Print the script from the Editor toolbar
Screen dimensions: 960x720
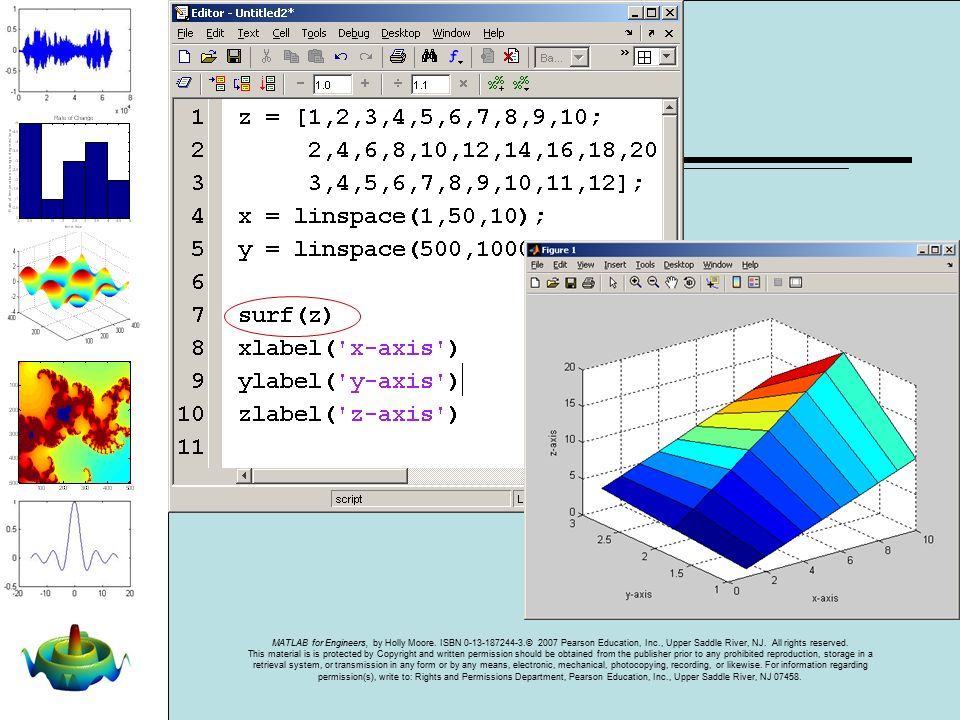click(x=398, y=57)
